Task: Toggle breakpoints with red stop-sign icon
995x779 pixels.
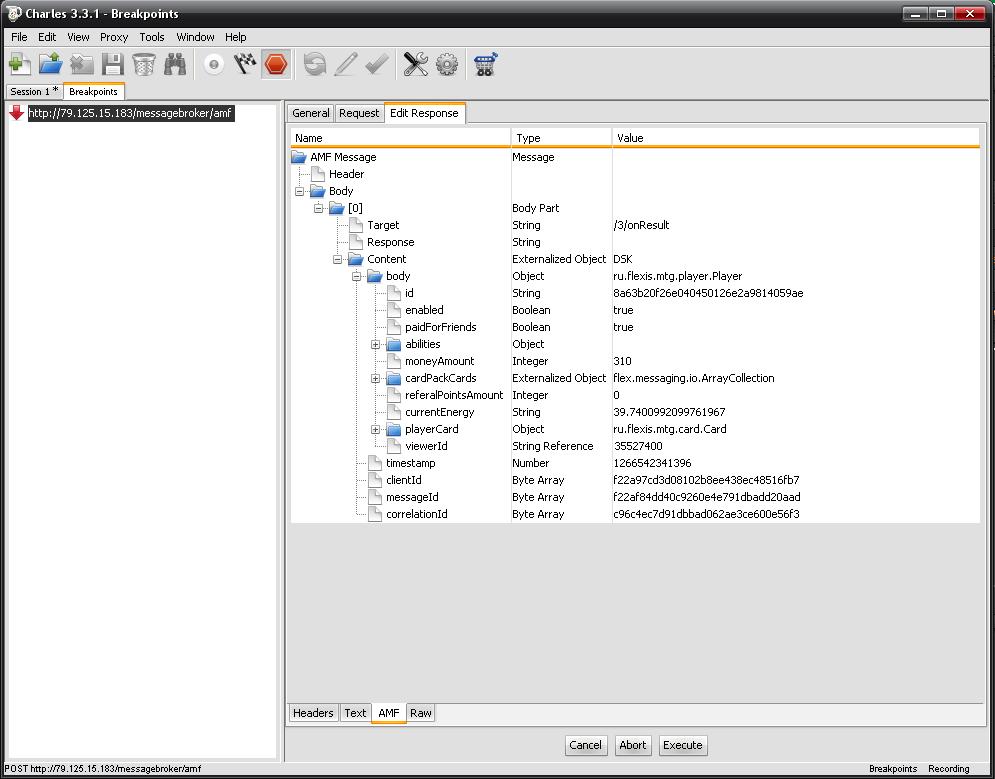Action: pos(276,65)
